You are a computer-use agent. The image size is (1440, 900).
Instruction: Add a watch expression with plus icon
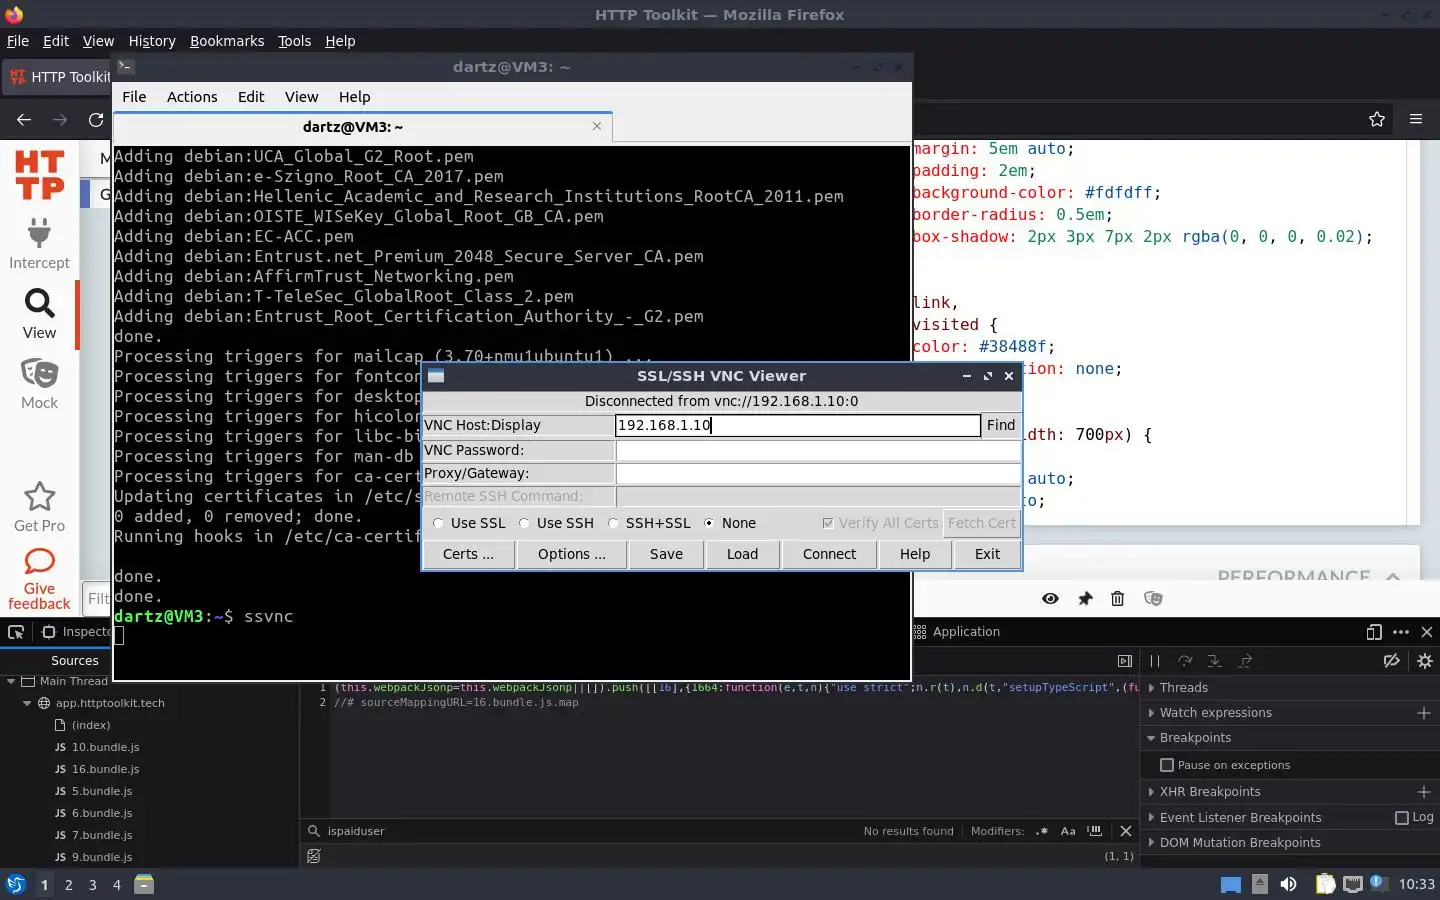tap(1424, 713)
